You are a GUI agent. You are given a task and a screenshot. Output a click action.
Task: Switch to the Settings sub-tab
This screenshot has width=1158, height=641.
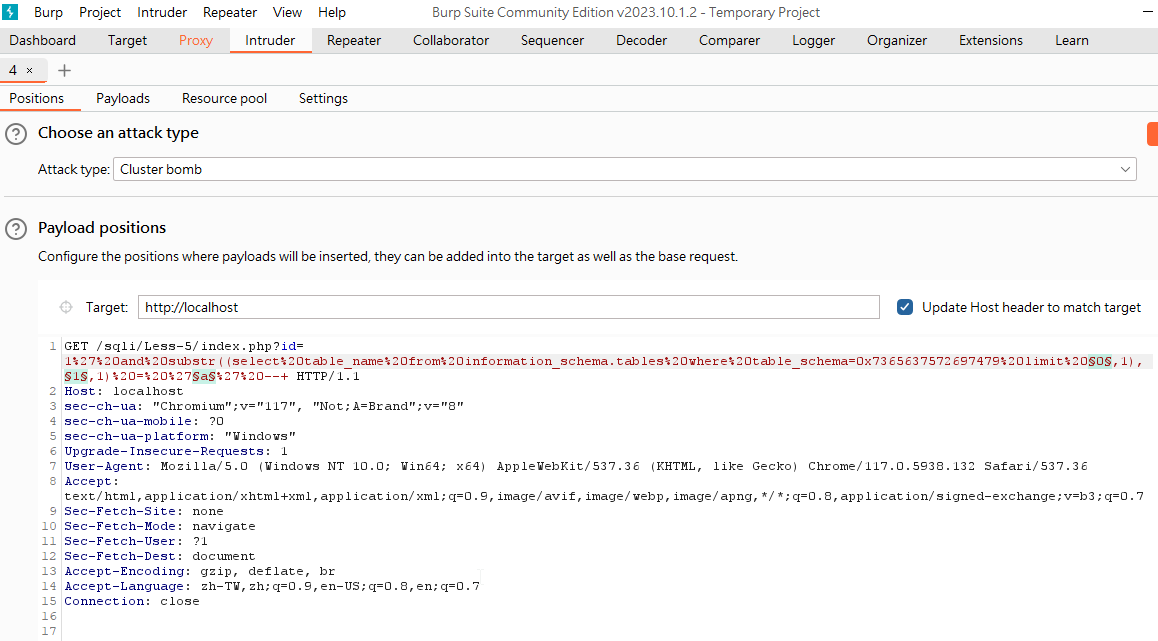pos(323,98)
